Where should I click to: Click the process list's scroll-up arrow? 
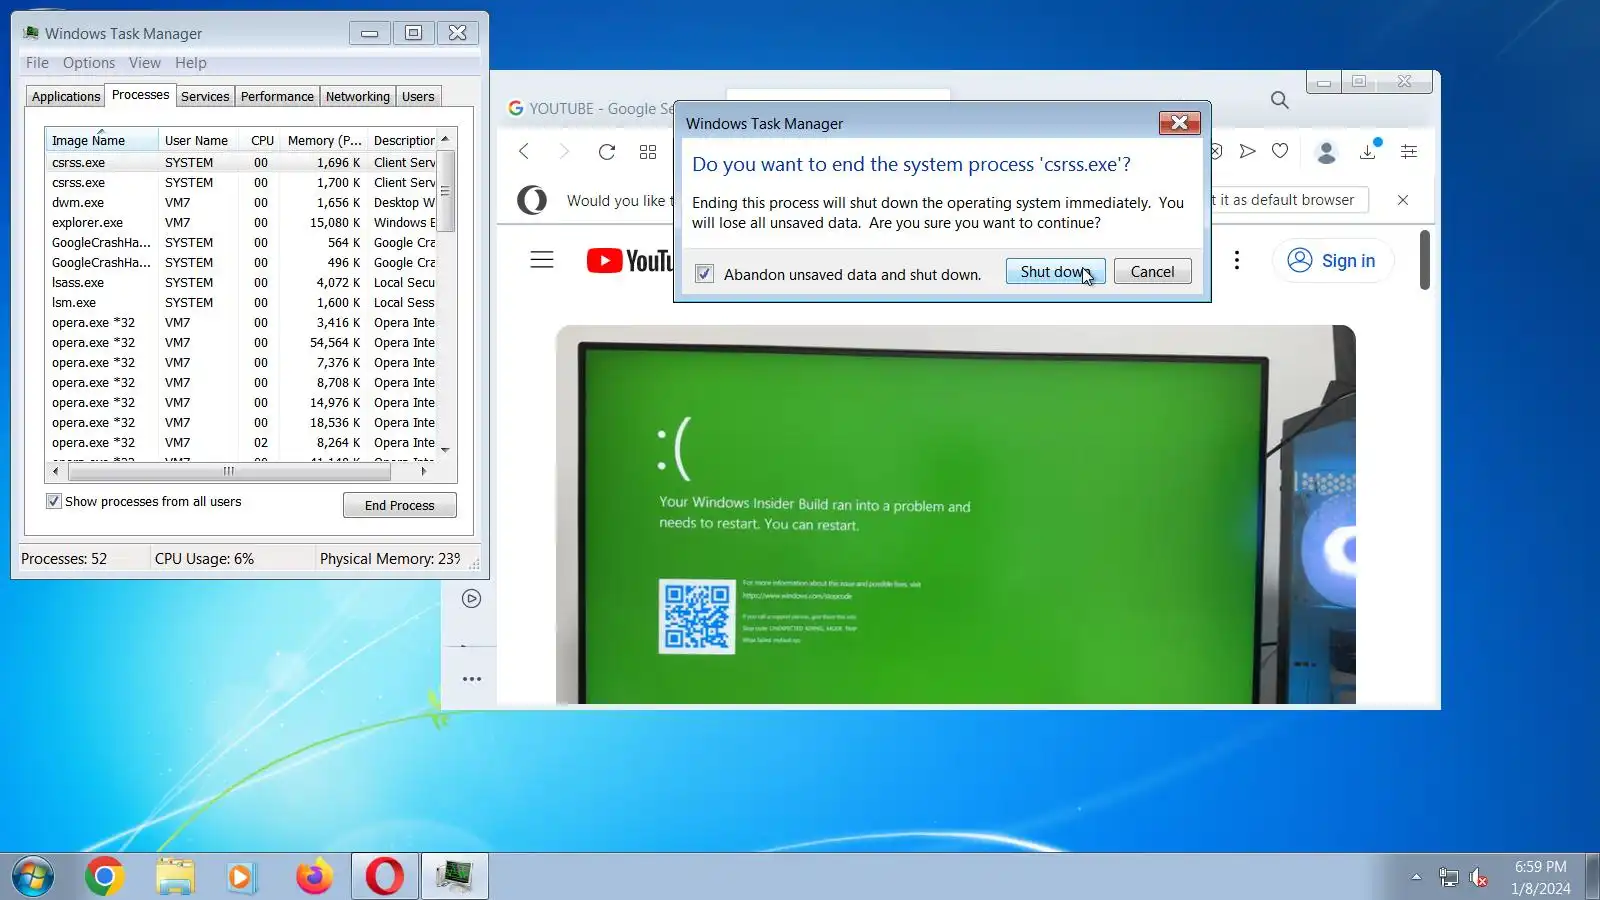click(446, 139)
